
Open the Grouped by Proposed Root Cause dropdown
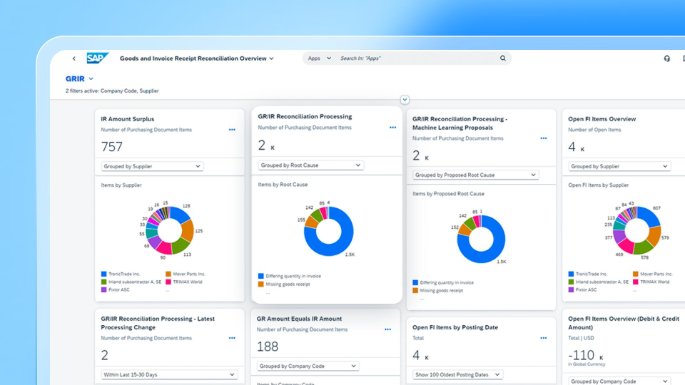(x=475, y=175)
